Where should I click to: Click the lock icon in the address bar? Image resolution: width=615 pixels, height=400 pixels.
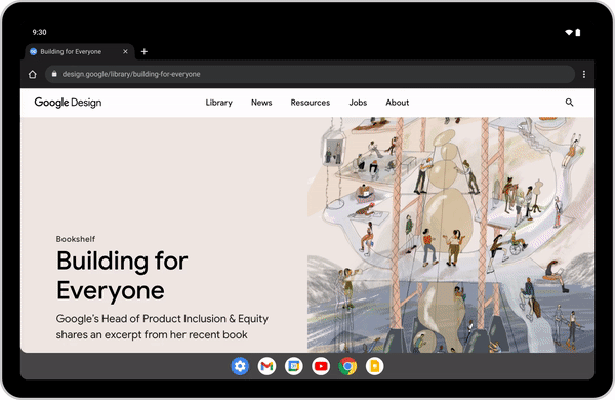coord(54,74)
